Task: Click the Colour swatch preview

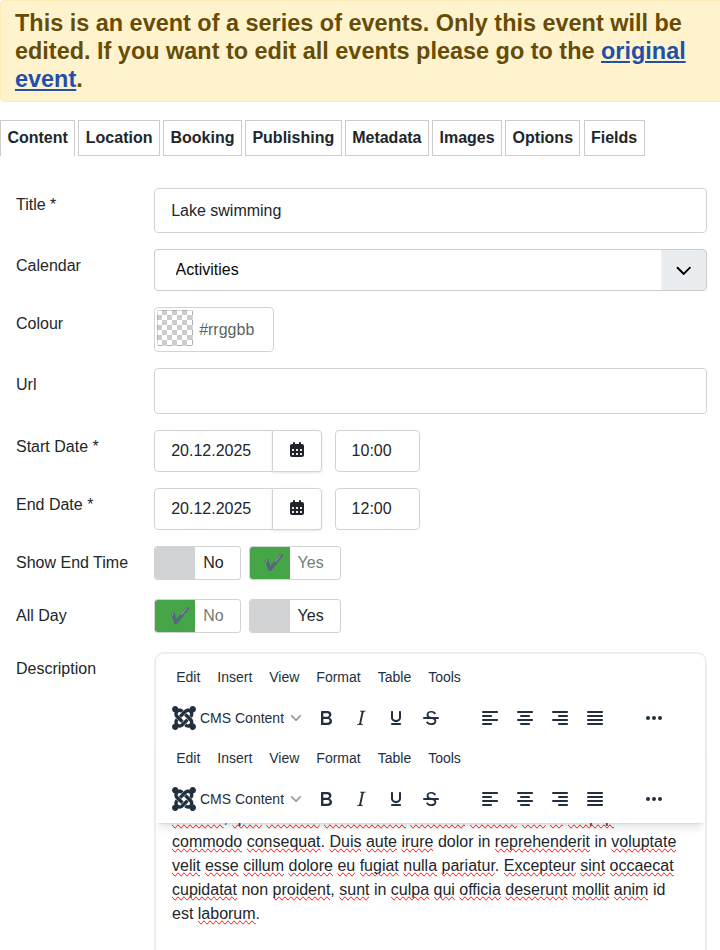Action: pyautogui.click(x=175, y=329)
